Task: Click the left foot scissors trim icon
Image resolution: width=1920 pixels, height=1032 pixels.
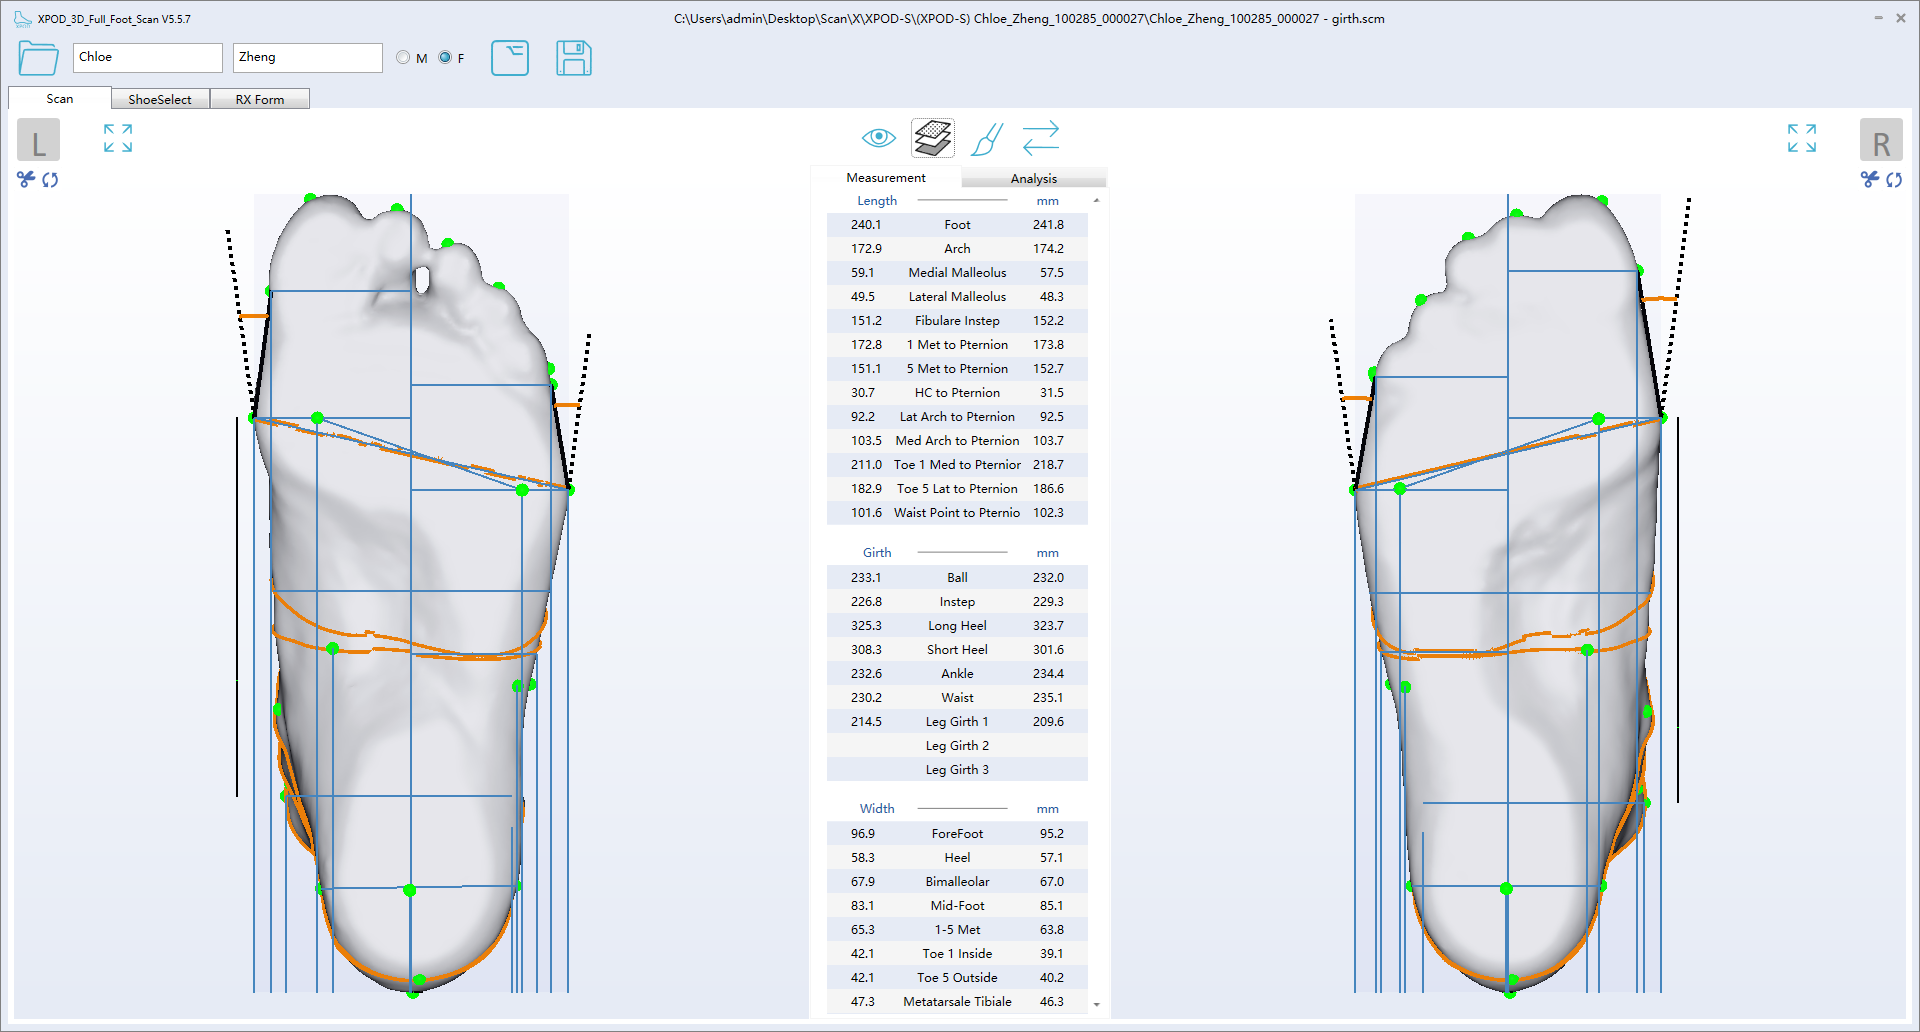Action: pos(26,179)
